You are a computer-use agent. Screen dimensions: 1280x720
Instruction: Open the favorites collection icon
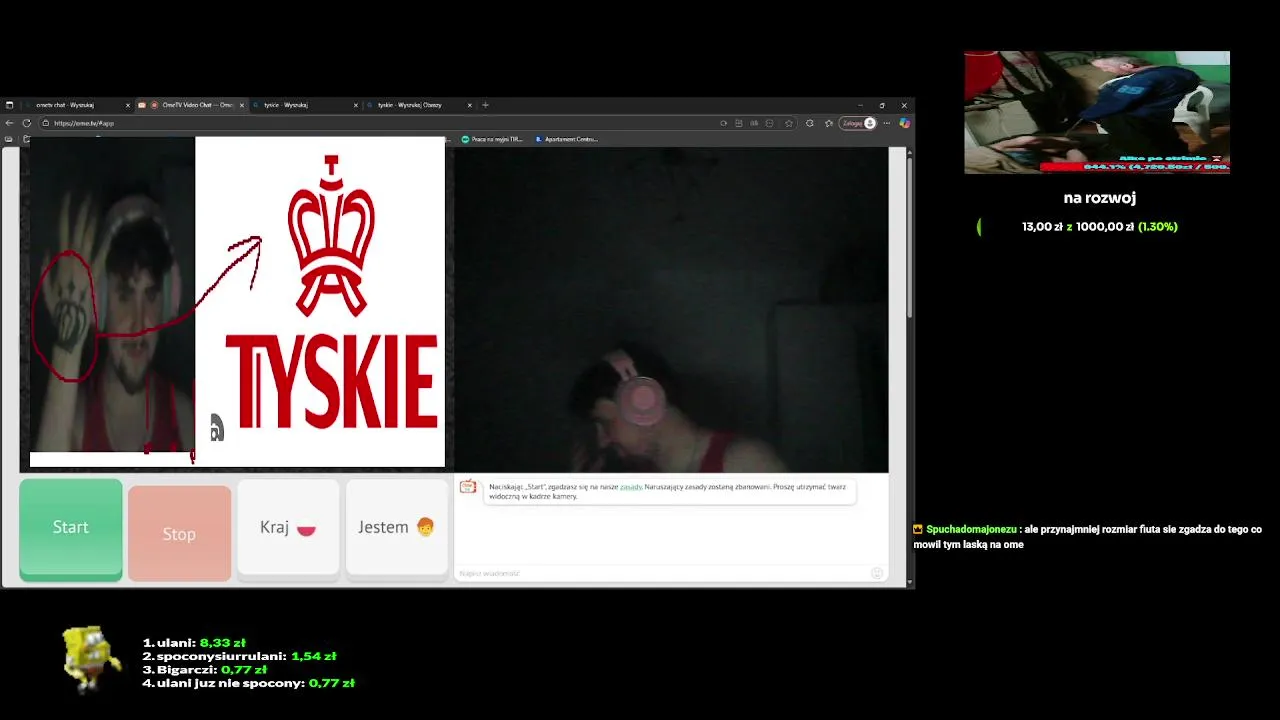(828, 123)
